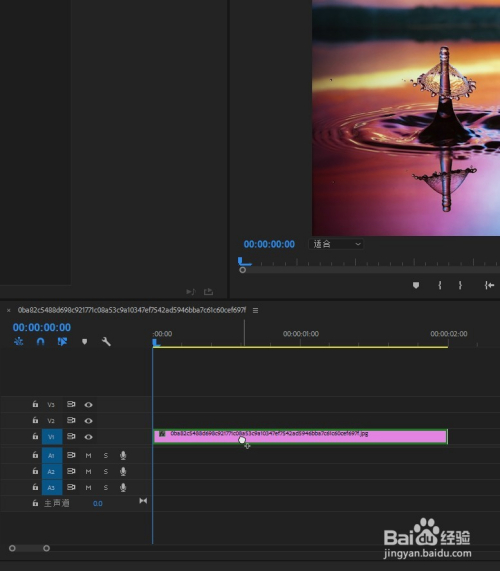500x571 pixels.
Task: Hide V1 track output eye
Action: click(88, 437)
